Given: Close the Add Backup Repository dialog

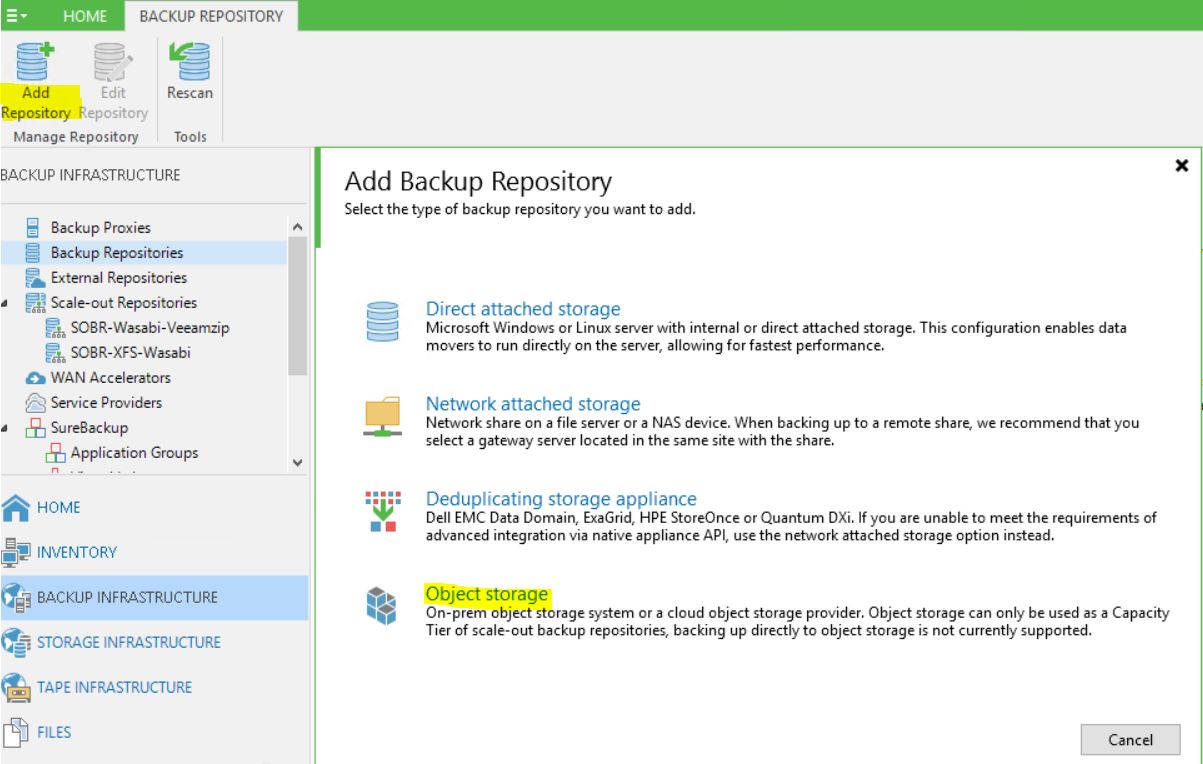Looking at the screenshot, I should pos(1181,165).
